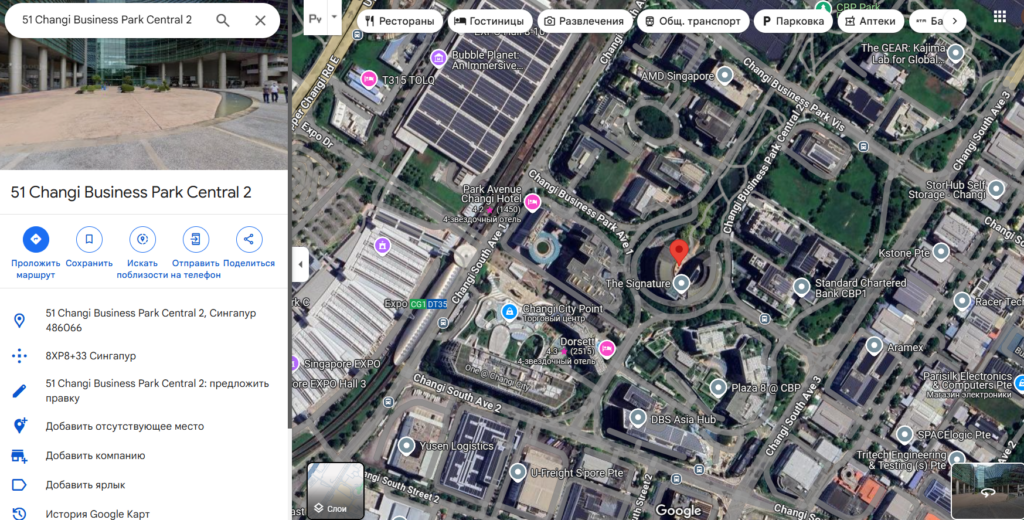The height and width of the screenshot is (520, 1024).
Task: Select the Парковка category chip
Action: 792,21
